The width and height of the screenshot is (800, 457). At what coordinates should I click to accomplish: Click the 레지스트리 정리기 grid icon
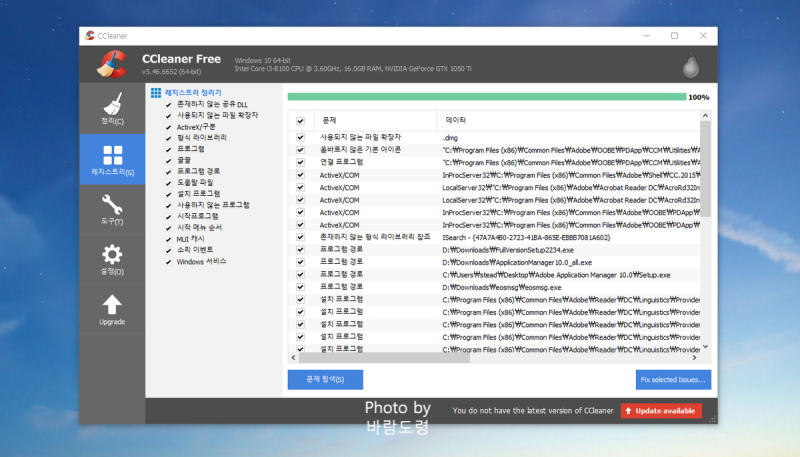point(156,92)
